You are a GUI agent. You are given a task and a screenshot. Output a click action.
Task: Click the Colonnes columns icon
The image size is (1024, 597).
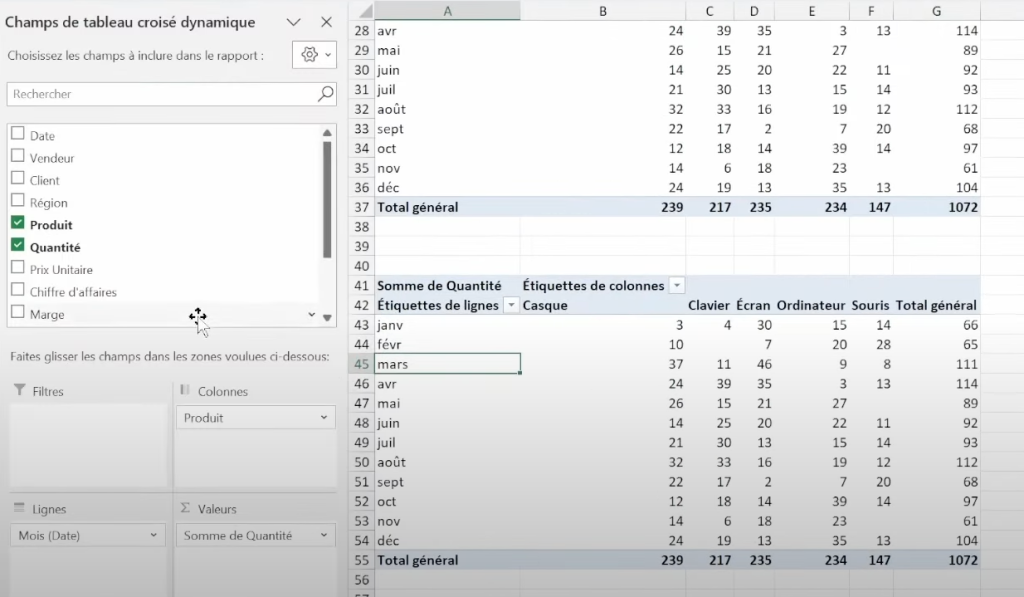(x=185, y=390)
